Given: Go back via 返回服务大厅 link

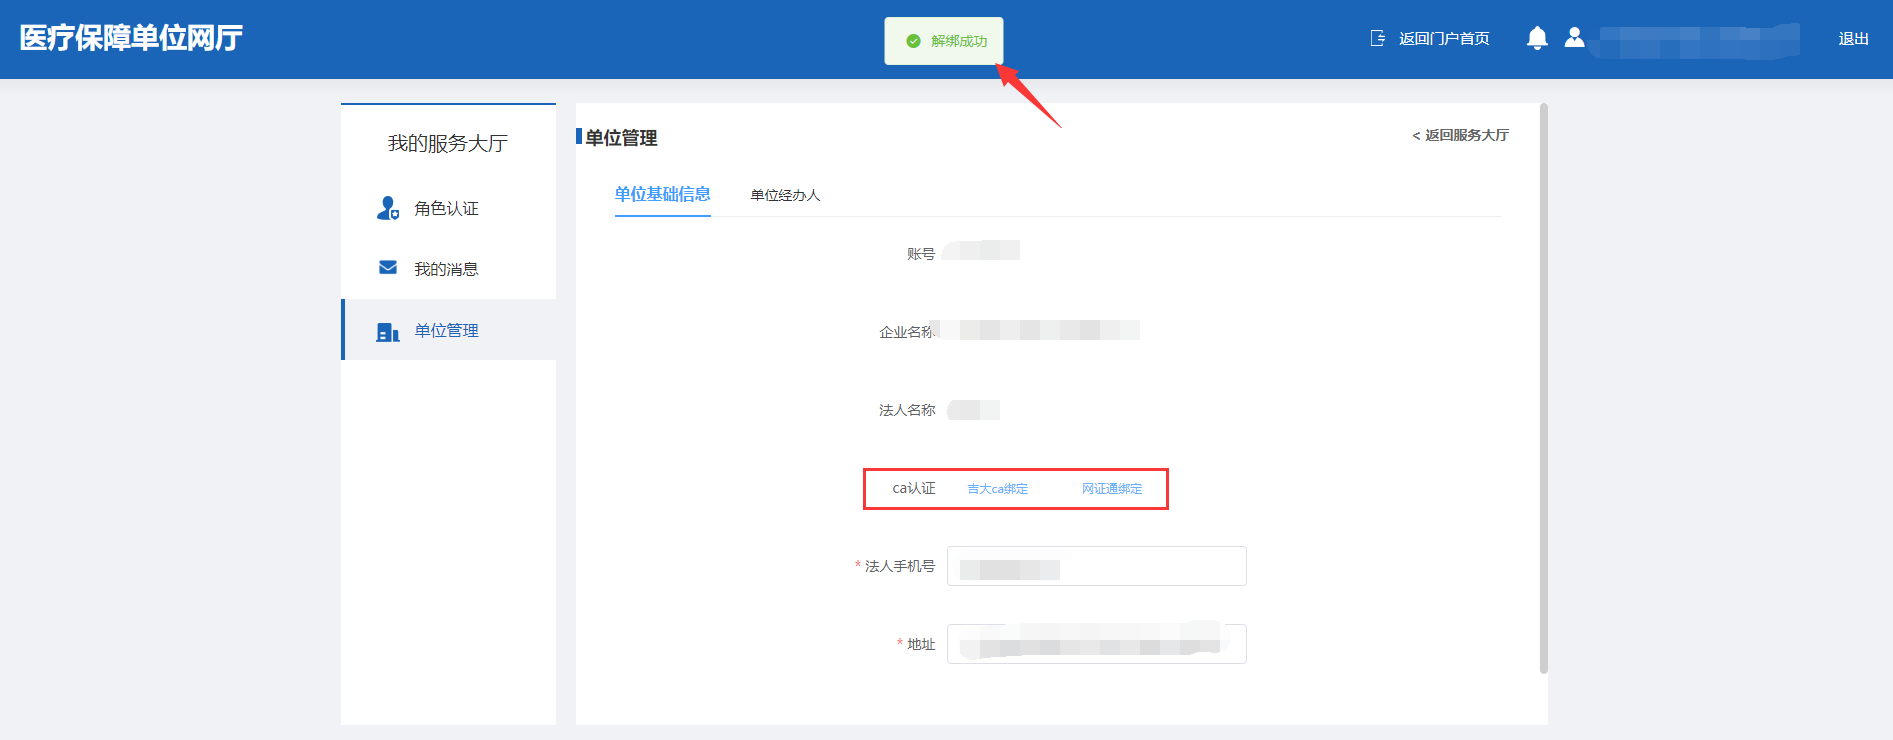Looking at the screenshot, I should pos(1460,135).
